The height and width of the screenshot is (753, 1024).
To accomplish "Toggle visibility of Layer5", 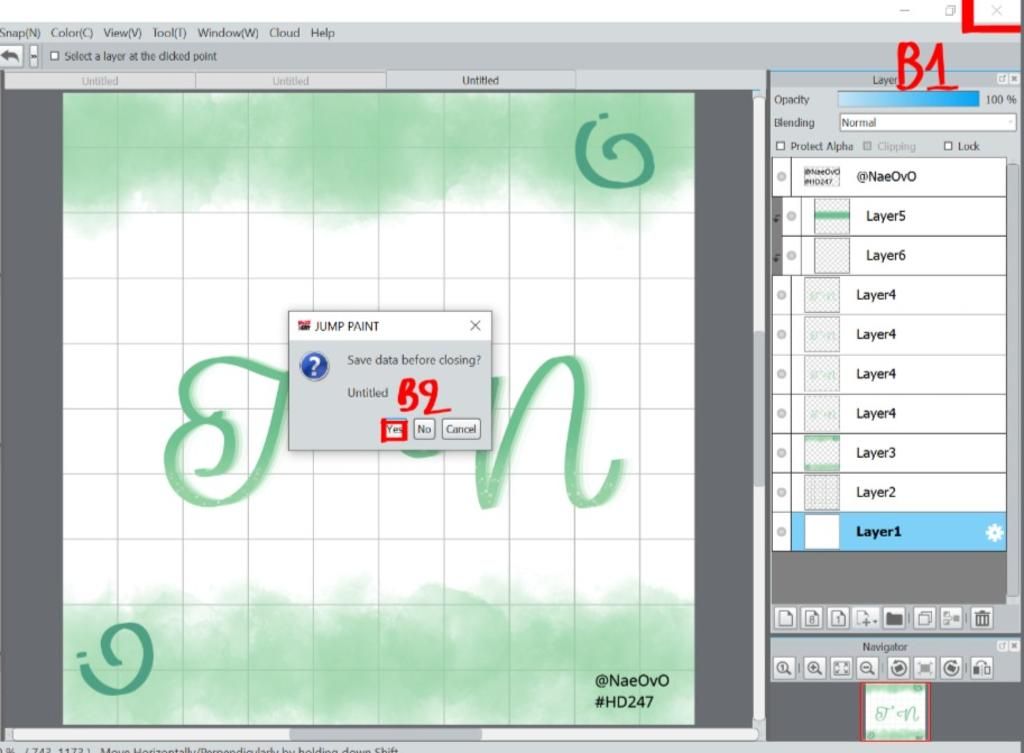I will coord(792,216).
